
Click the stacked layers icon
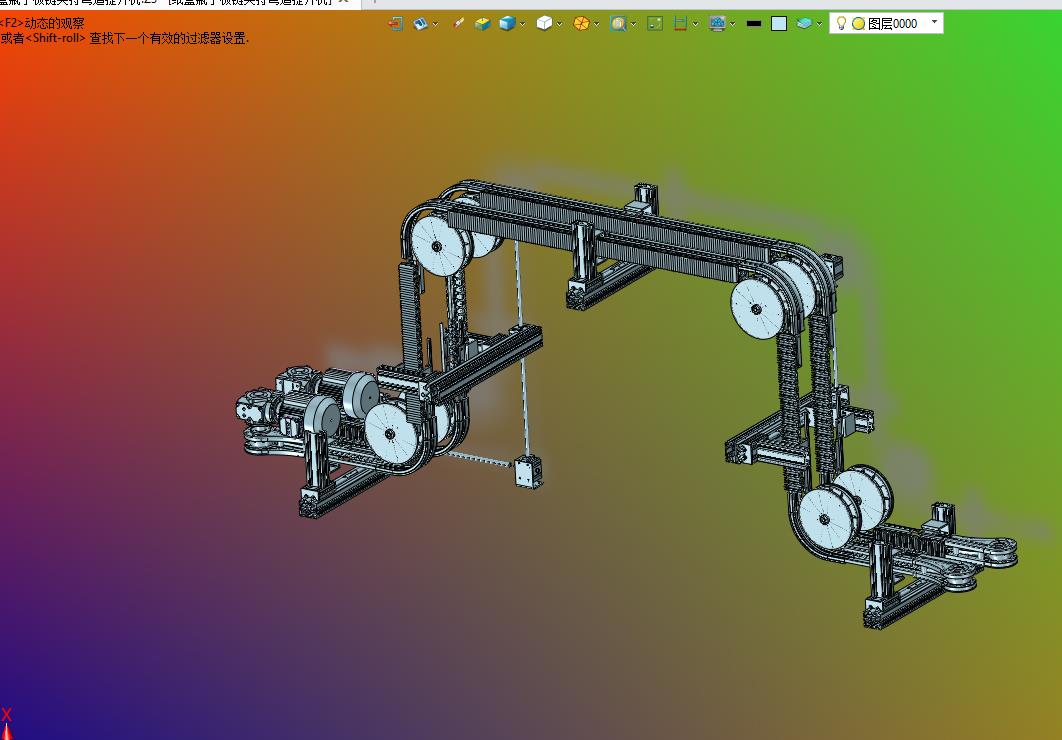pyautogui.click(x=804, y=24)
